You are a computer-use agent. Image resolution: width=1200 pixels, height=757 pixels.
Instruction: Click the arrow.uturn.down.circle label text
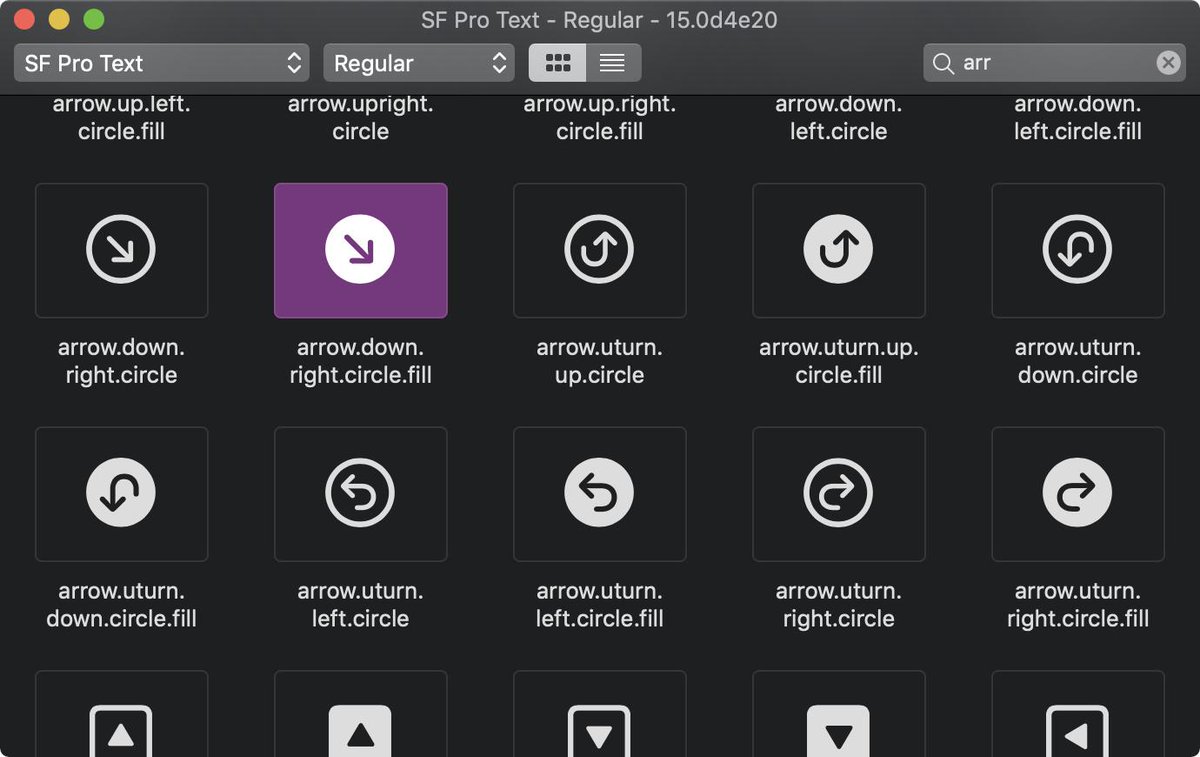point(1078,362)
